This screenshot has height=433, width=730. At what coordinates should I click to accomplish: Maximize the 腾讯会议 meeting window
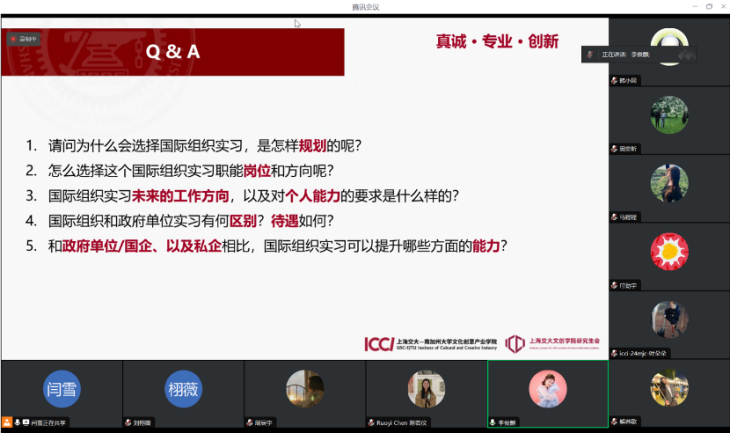click(x=708, y=6)
